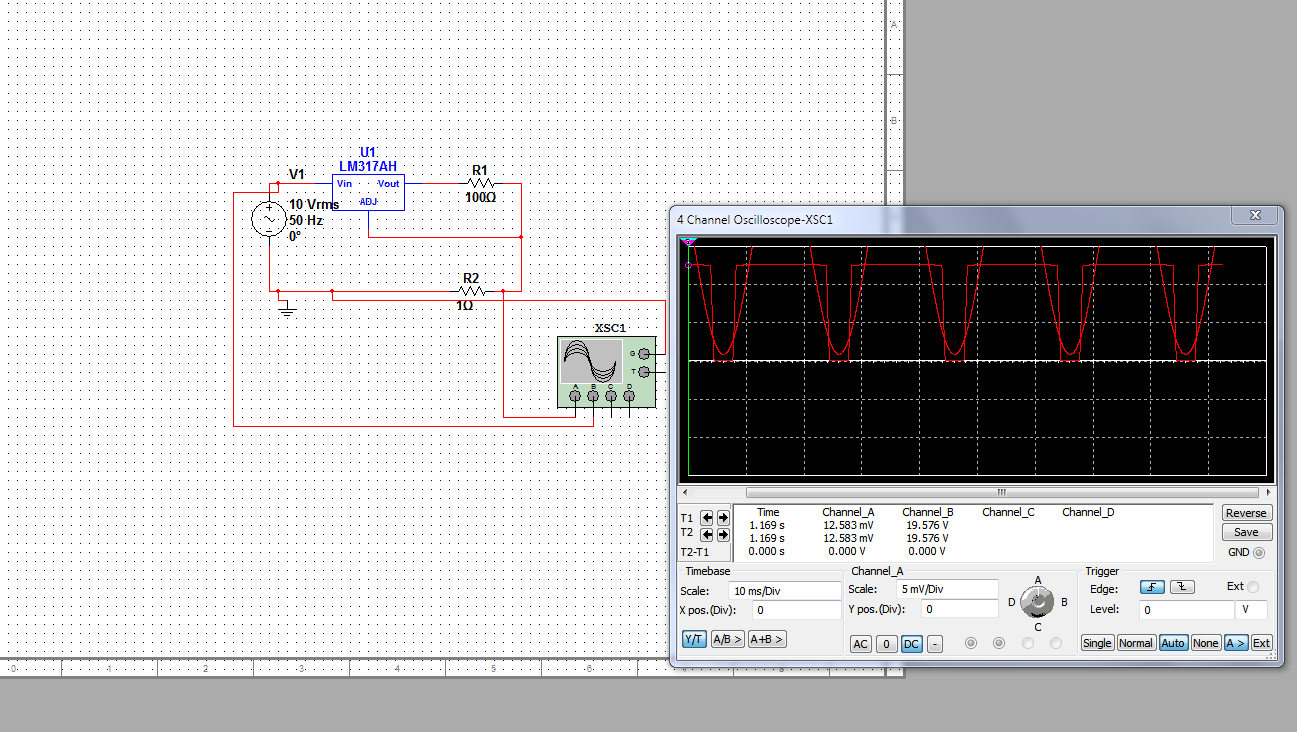The width and height of the screenshot is (1297, 732).
Task: Click the XSC1 oscilloscope instrument icon
Action: pos(605,371)
